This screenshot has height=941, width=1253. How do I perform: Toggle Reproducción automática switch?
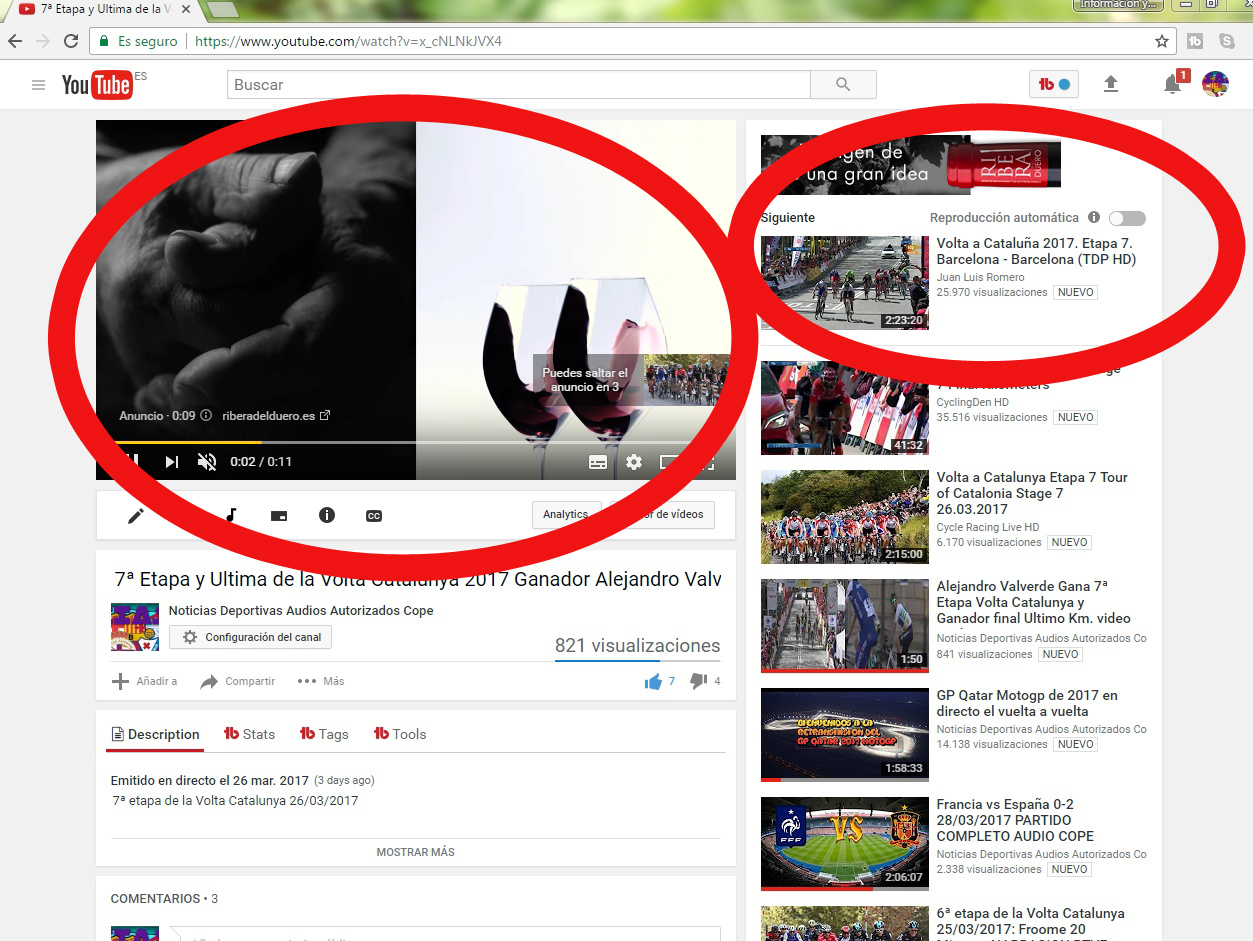click(1127, 218)
